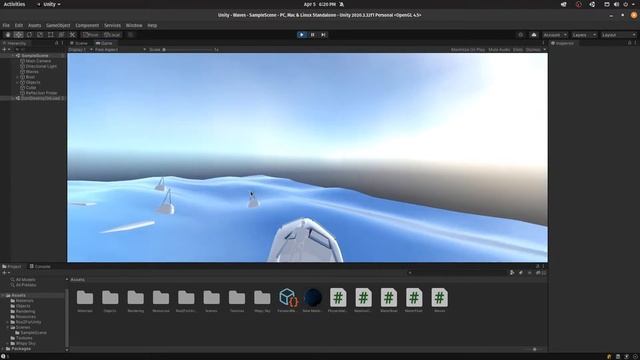This screenshot has height=360, width=640.
Task: Open the Display 1 dropdown
Action: 81,50
